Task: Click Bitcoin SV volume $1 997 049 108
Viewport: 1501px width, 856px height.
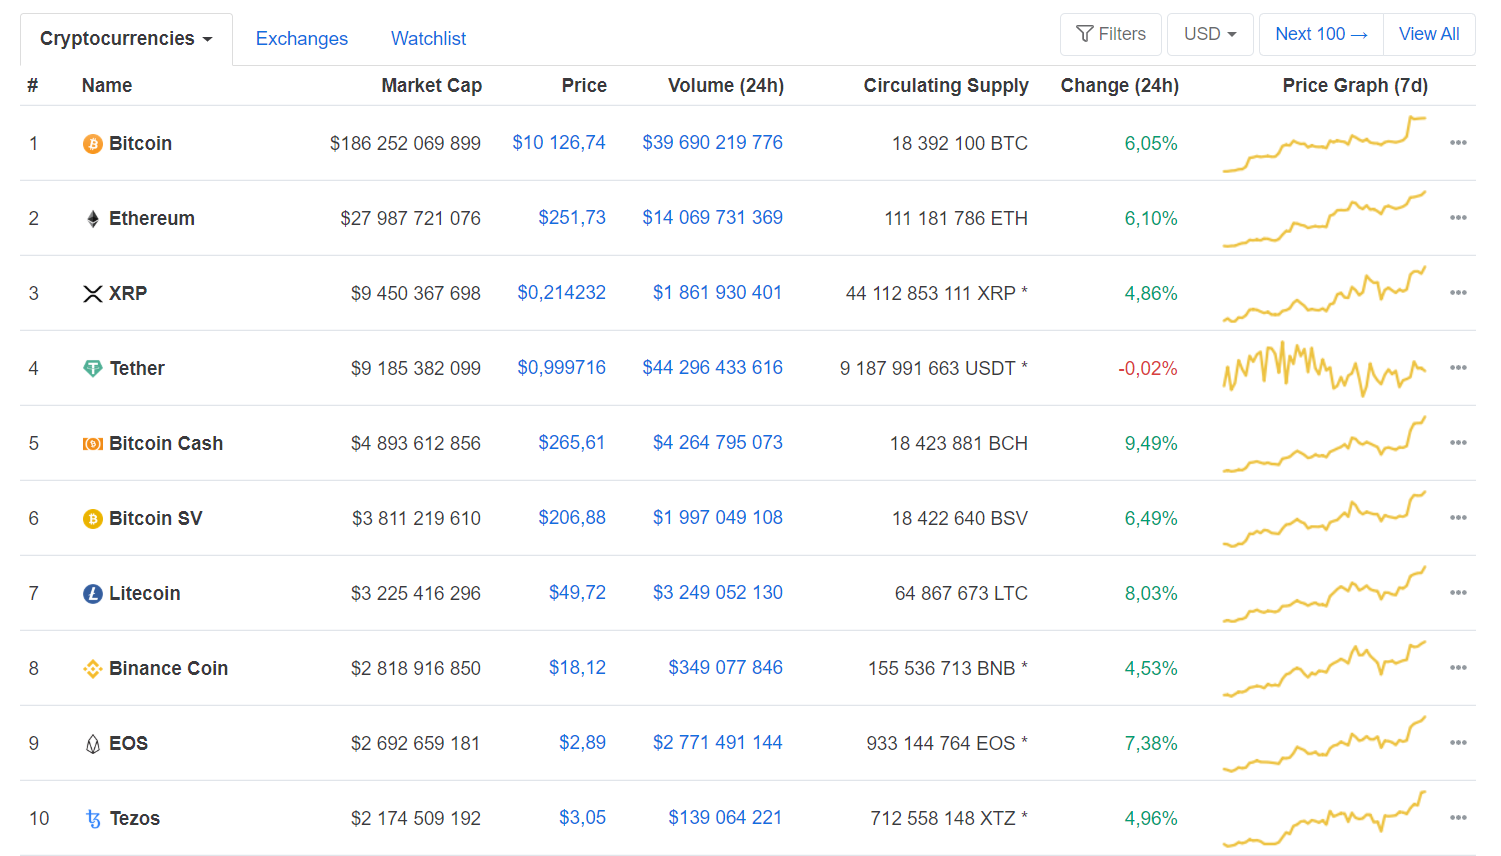Action: tap(718, 518)
